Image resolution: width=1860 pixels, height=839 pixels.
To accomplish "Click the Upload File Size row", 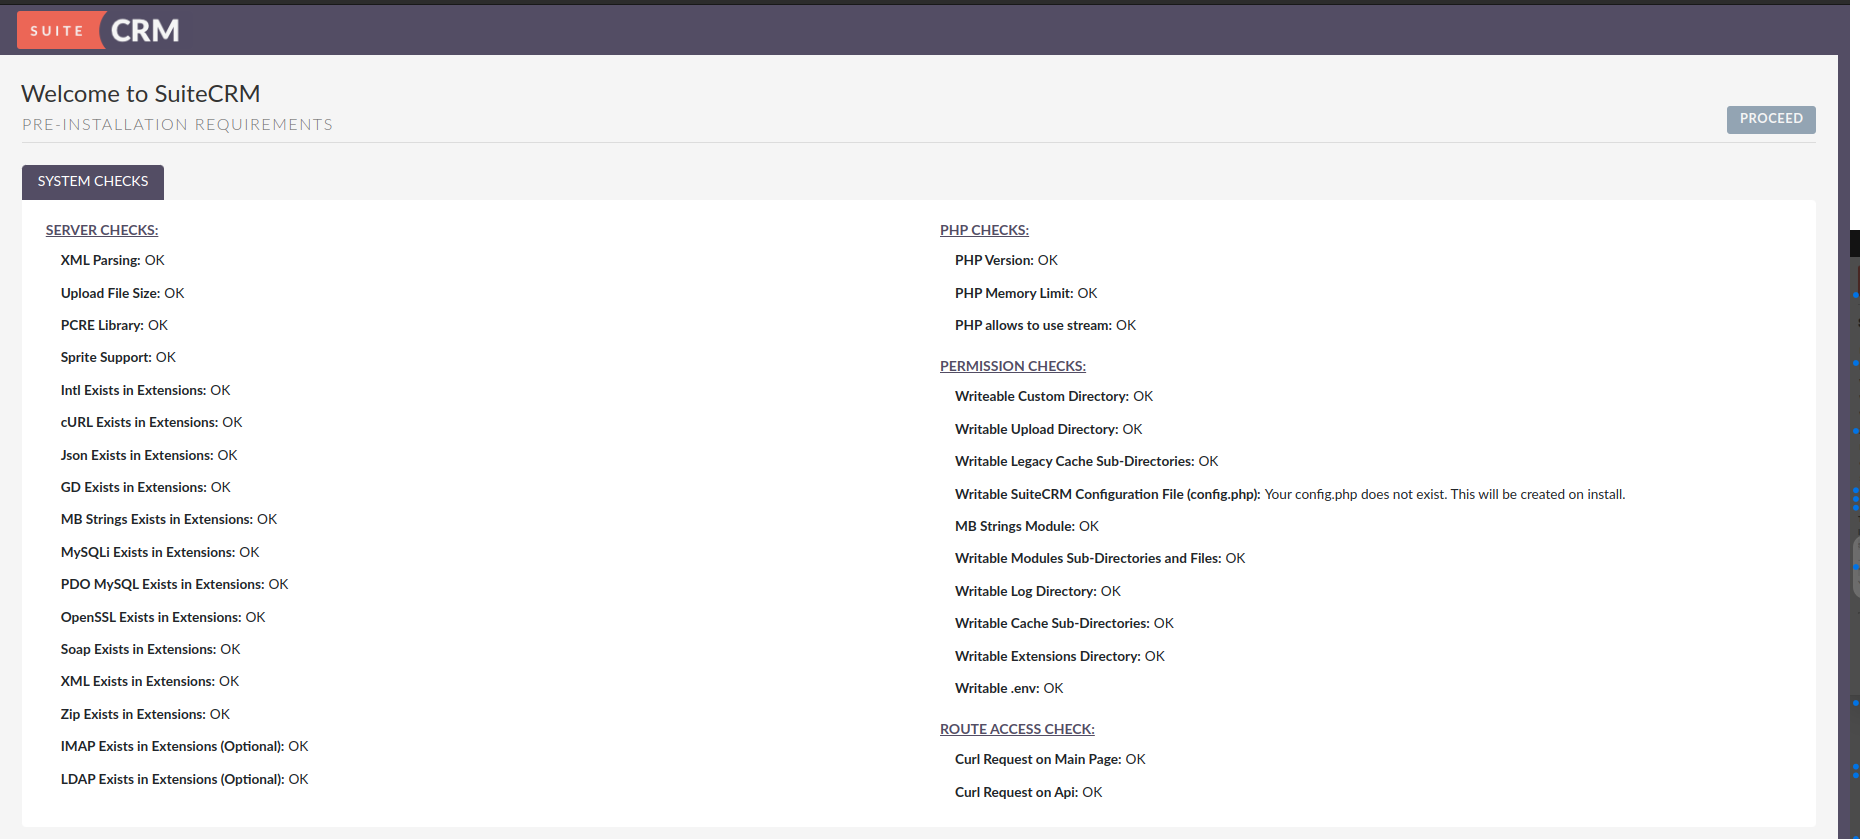I will pos(122,293).
